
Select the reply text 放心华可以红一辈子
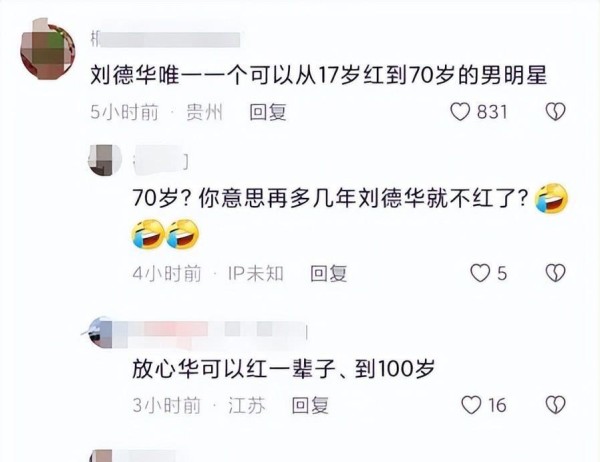tap(284, 369)
